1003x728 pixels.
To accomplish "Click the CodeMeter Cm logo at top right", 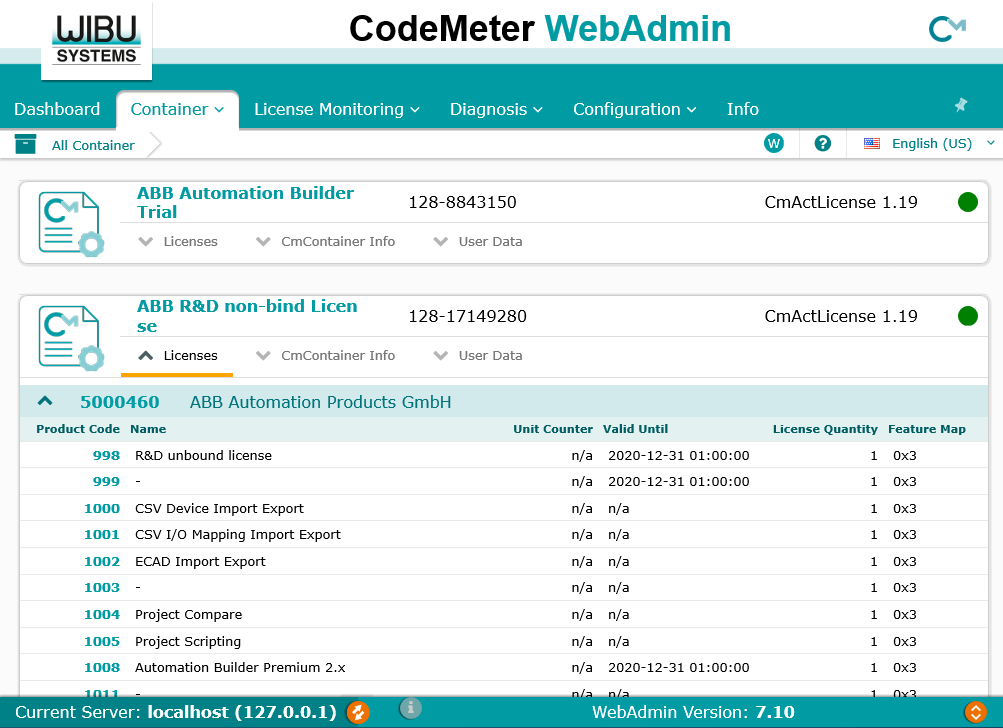I will tap(947, 29).
